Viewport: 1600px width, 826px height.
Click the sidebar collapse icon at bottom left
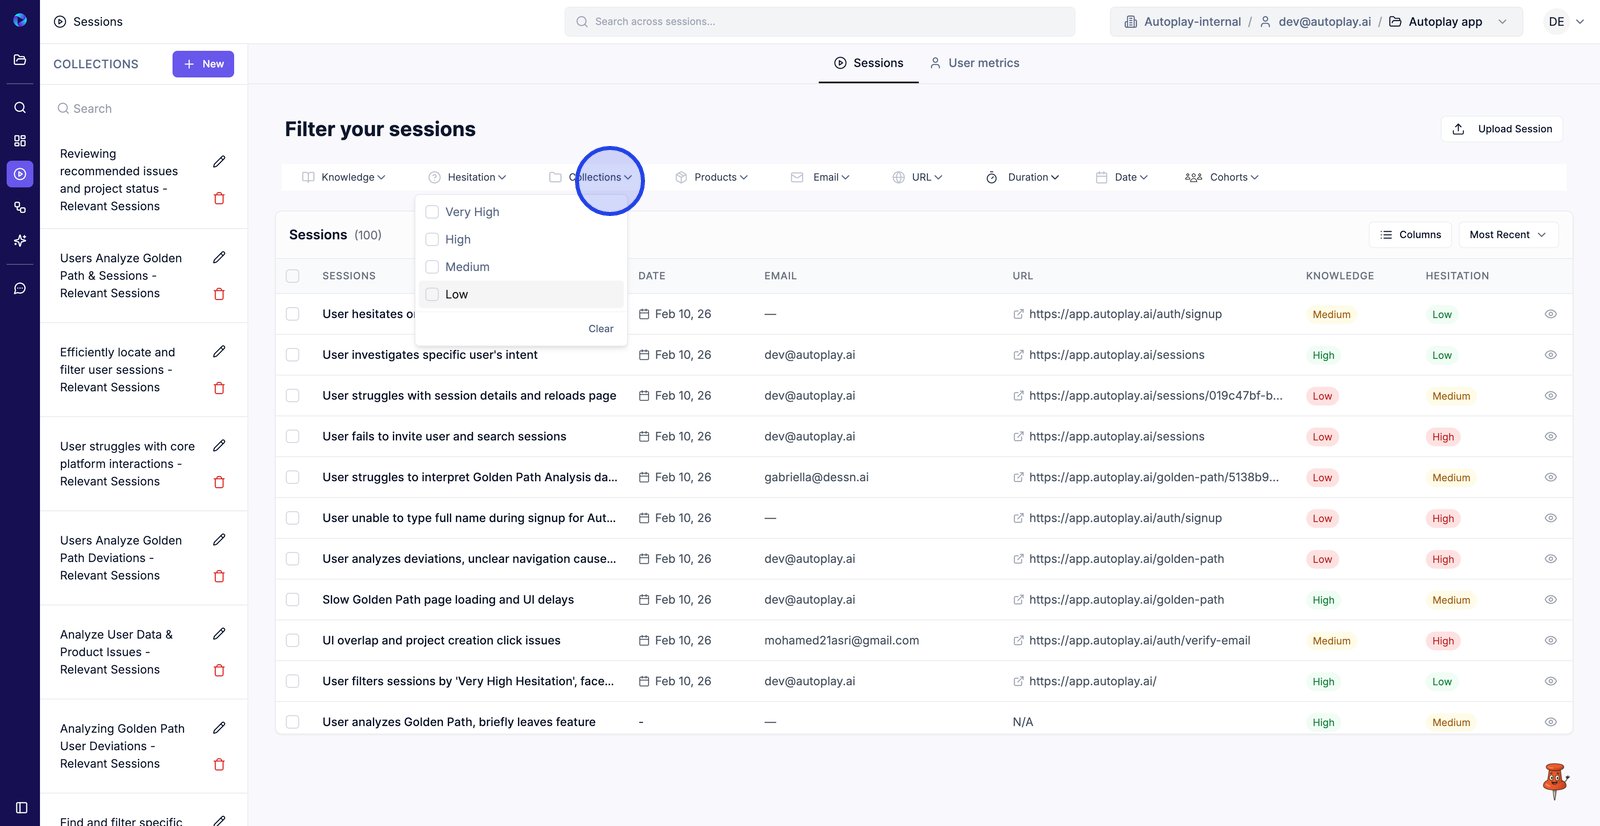(x=21, y=807)
